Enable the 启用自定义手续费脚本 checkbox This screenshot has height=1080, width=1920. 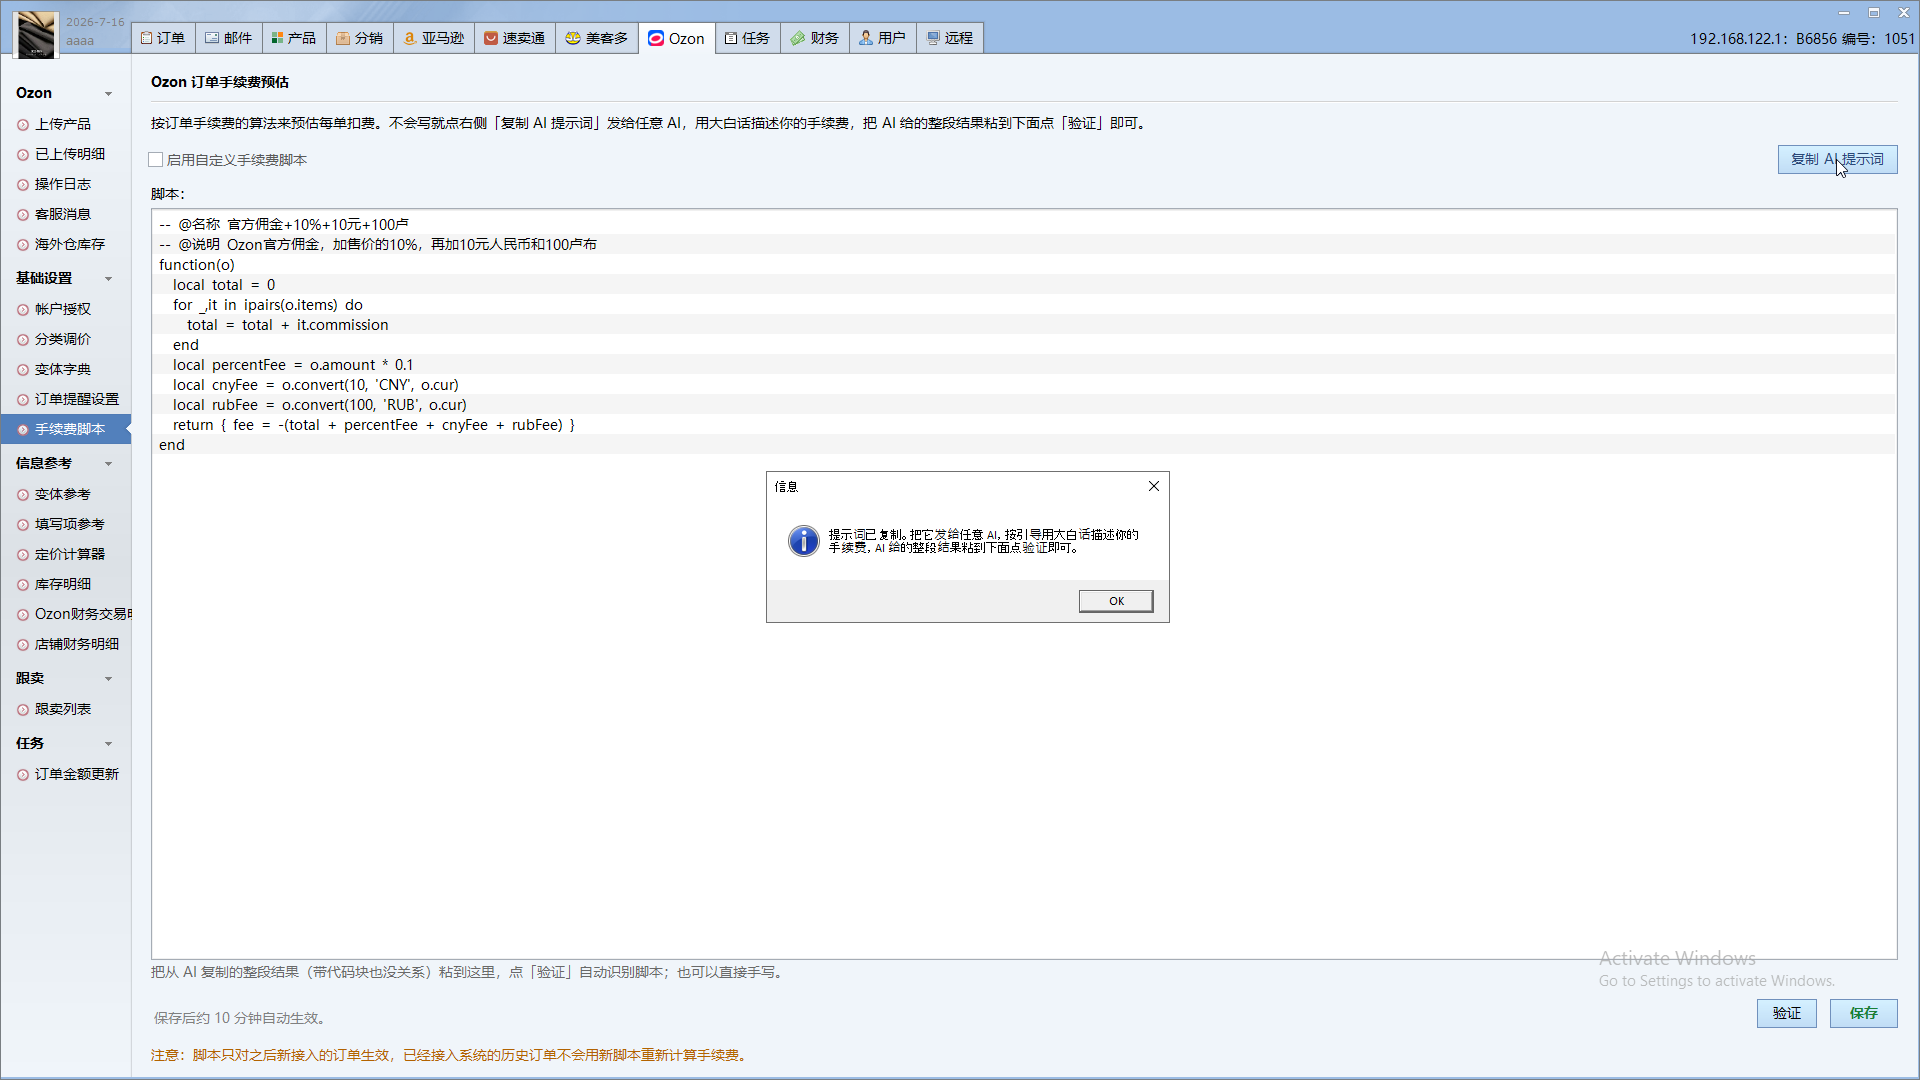click(156, 160)
